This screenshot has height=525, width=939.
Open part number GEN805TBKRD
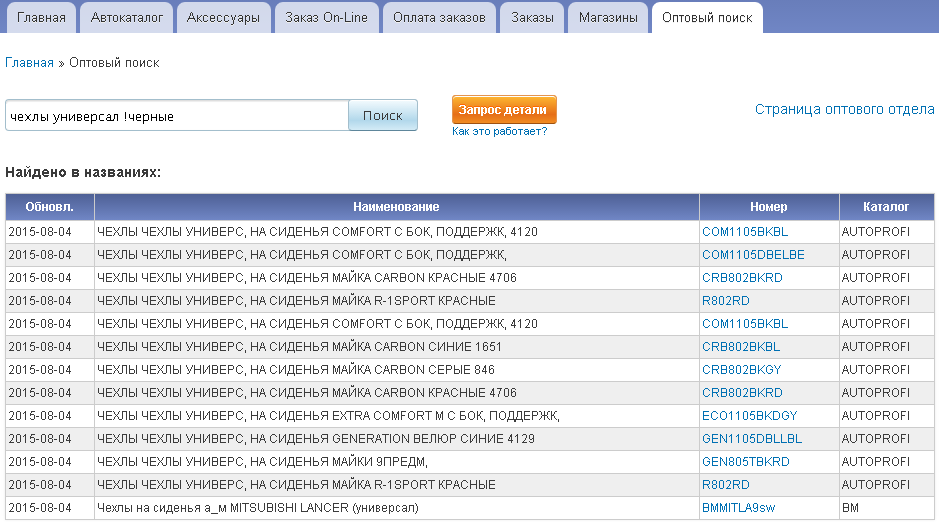click(745, 462)
